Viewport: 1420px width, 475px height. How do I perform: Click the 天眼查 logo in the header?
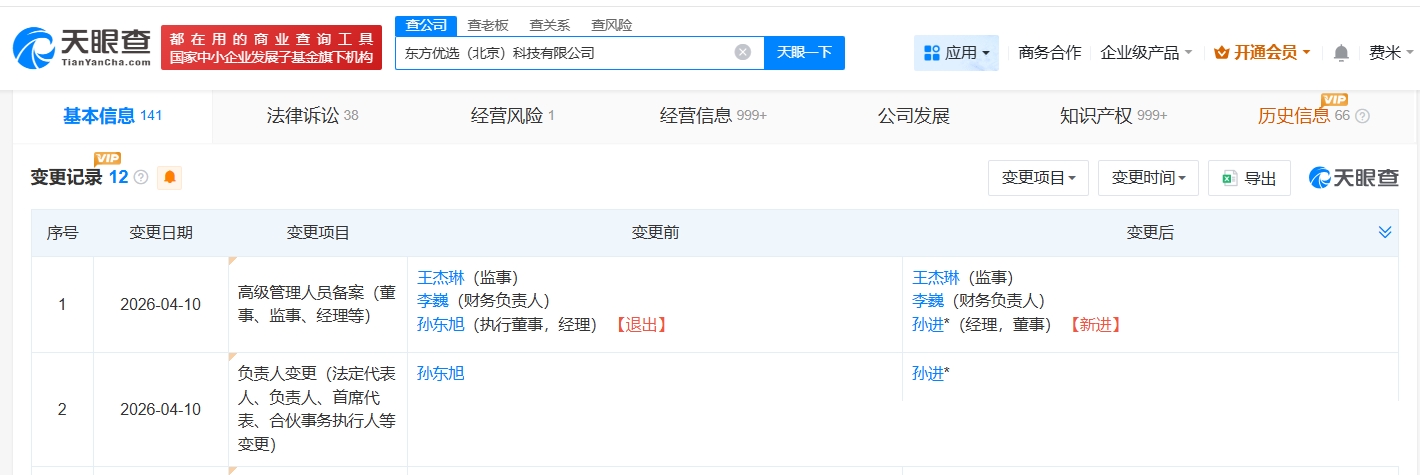point(82,47)
